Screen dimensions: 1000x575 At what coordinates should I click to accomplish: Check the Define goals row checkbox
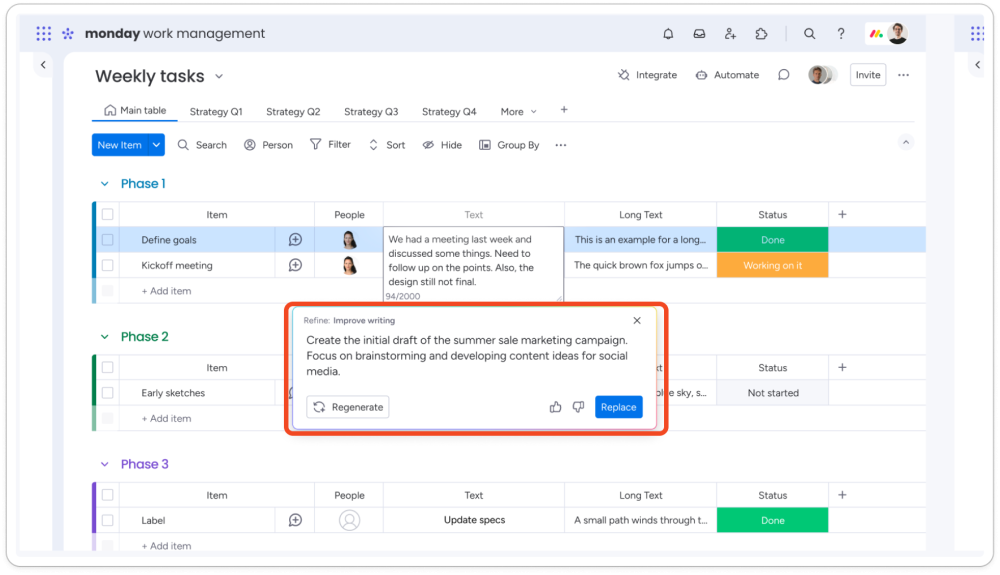(x=107, y=240)
